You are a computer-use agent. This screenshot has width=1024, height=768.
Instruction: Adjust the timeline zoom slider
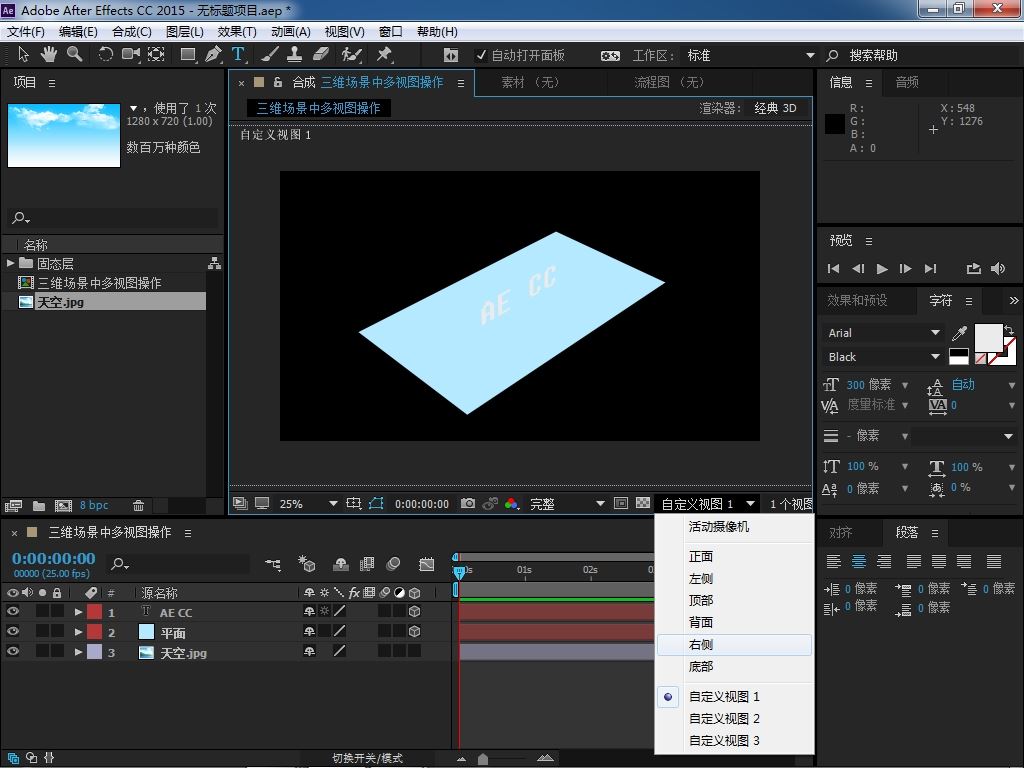(x=483, y=758)
